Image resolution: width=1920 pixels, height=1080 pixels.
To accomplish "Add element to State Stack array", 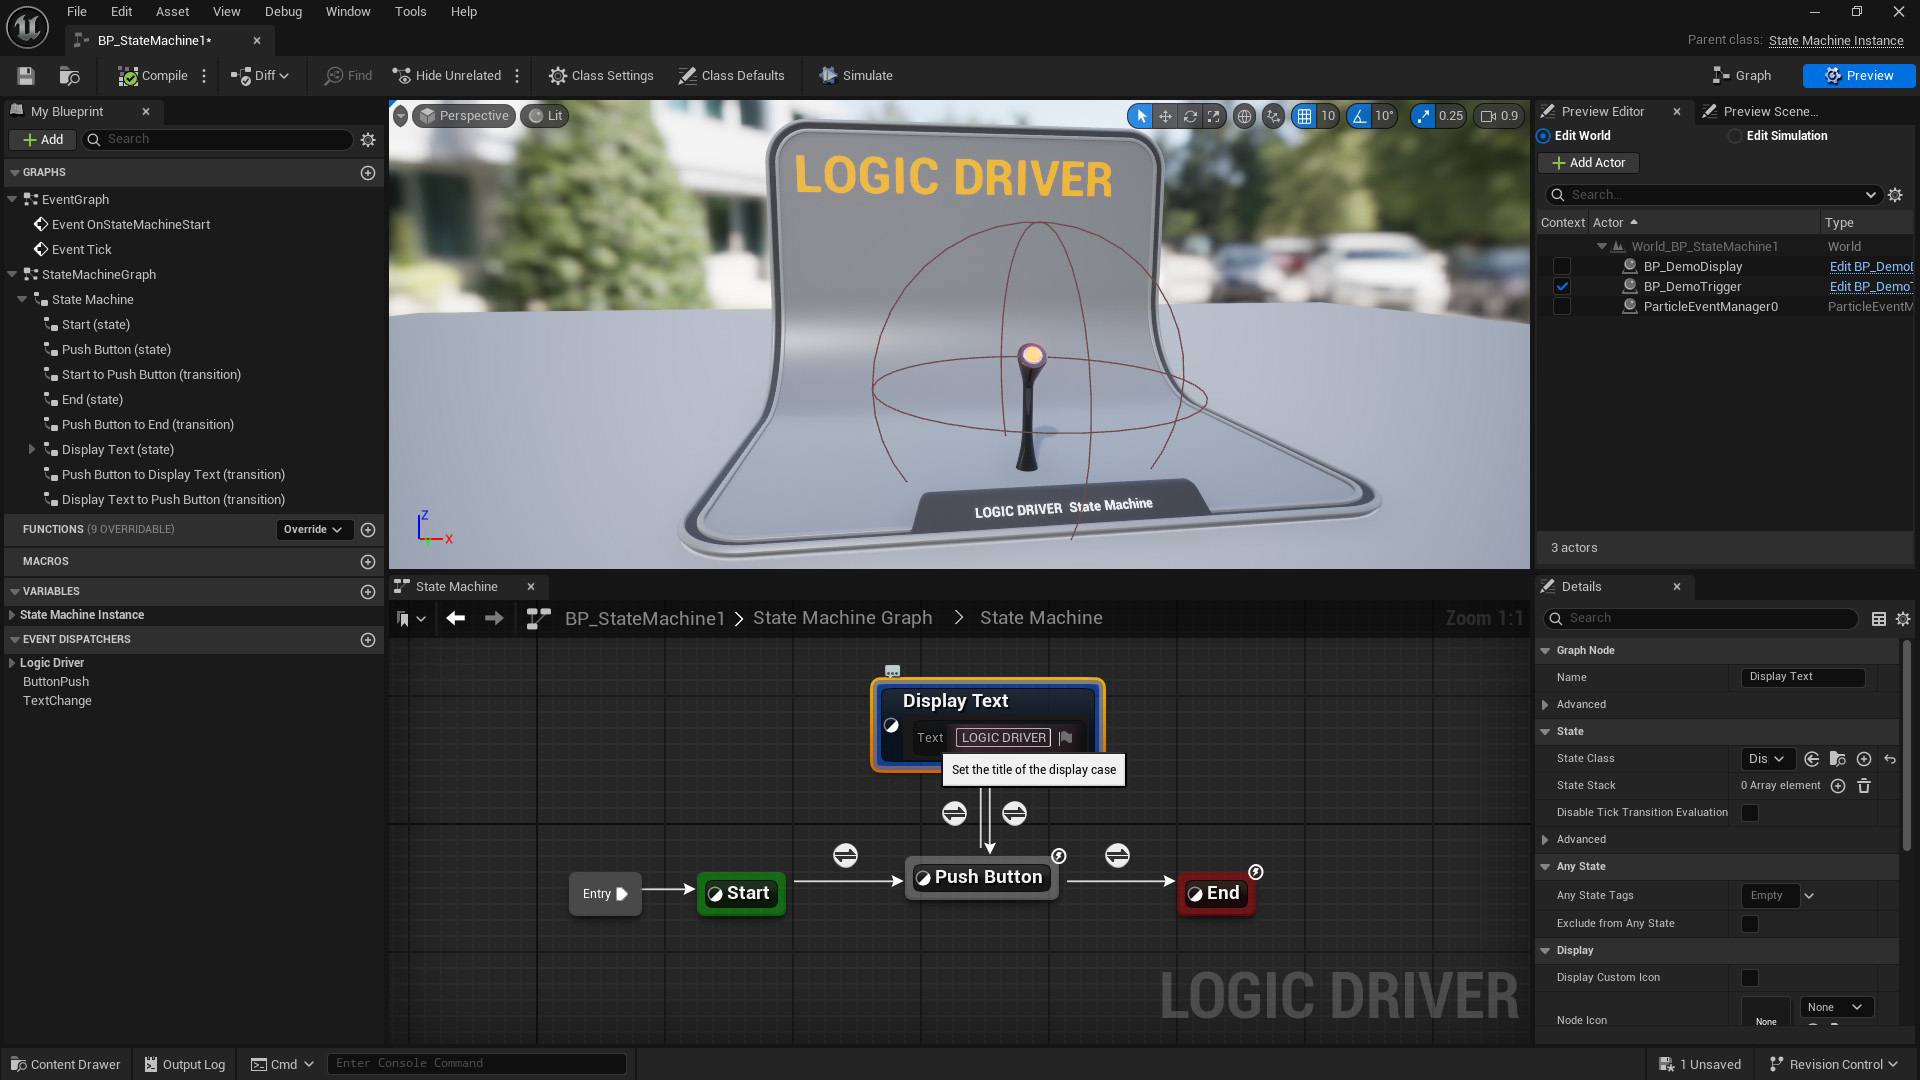I will coord(1838,786).
